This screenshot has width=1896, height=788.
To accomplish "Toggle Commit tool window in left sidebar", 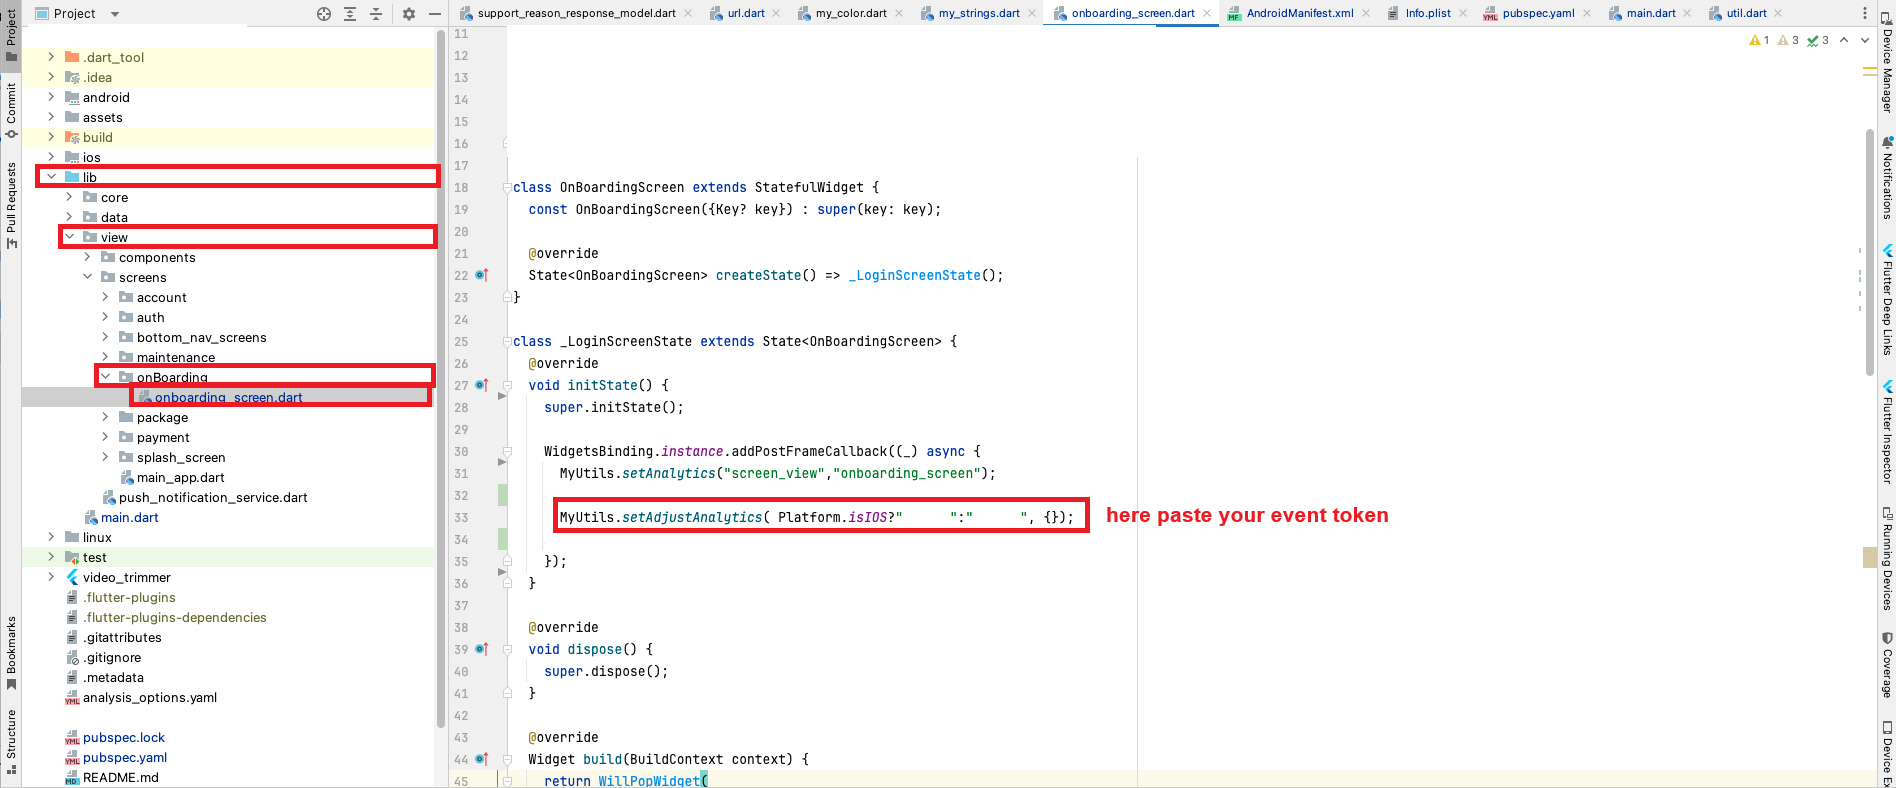I will 11,110.
